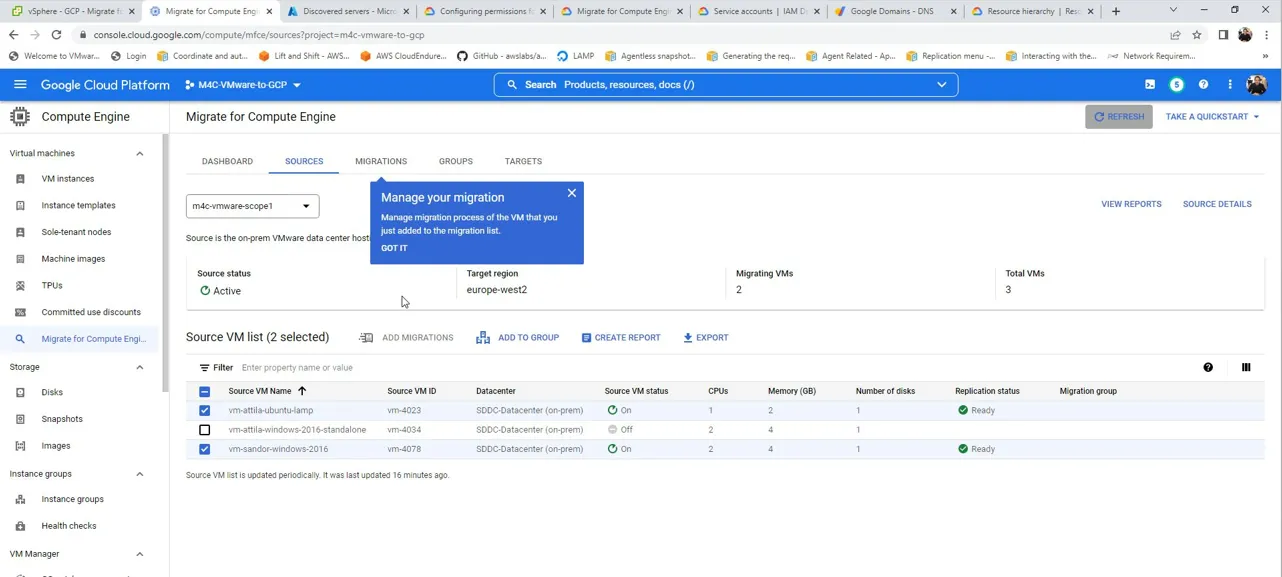The image size is (1282, 577).
Task: Uncheck vm-attila-ubuntu-lamp row checkbox
Action: [x=205, y=411]
